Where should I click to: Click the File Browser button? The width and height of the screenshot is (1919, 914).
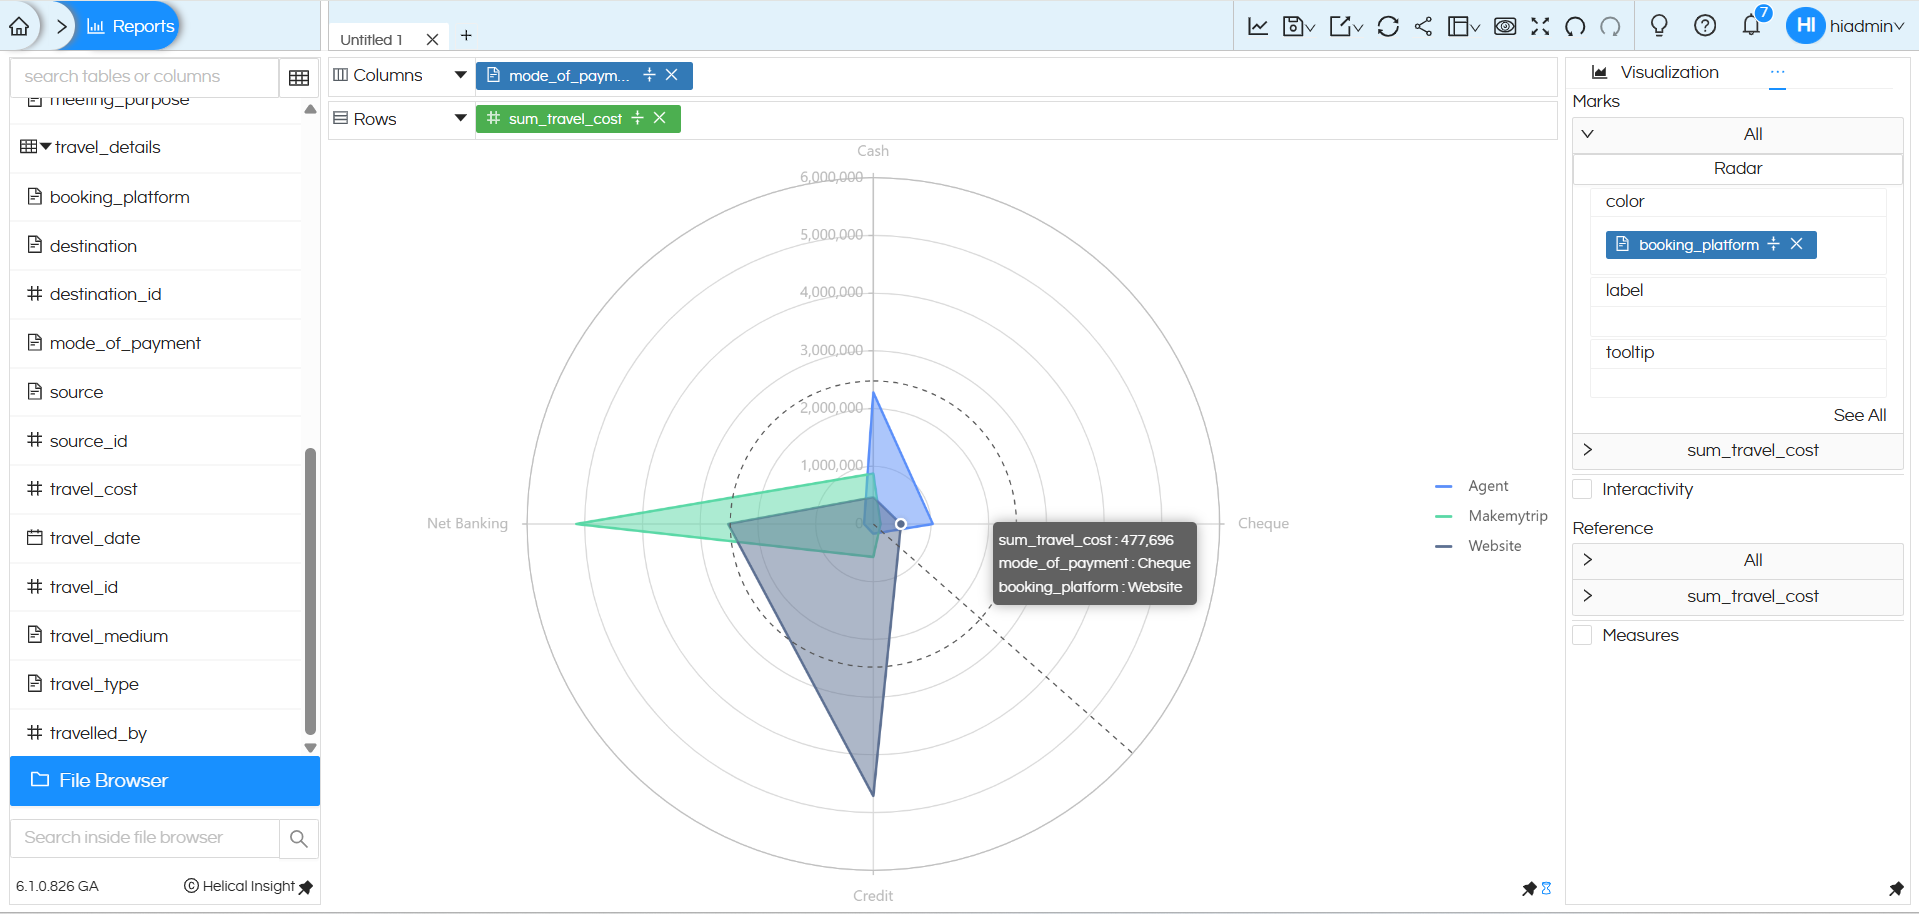[x=164, y=780]
